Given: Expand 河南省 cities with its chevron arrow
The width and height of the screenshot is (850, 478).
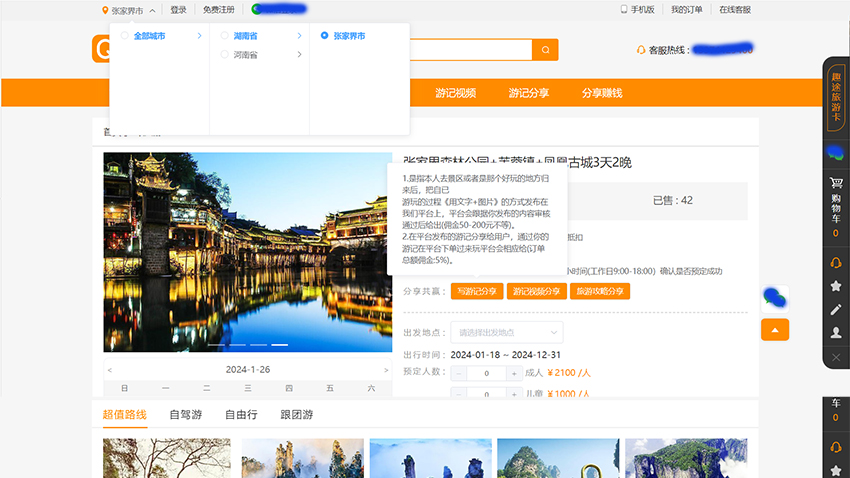Looking at the screenshot, I should tap(299, 55).
